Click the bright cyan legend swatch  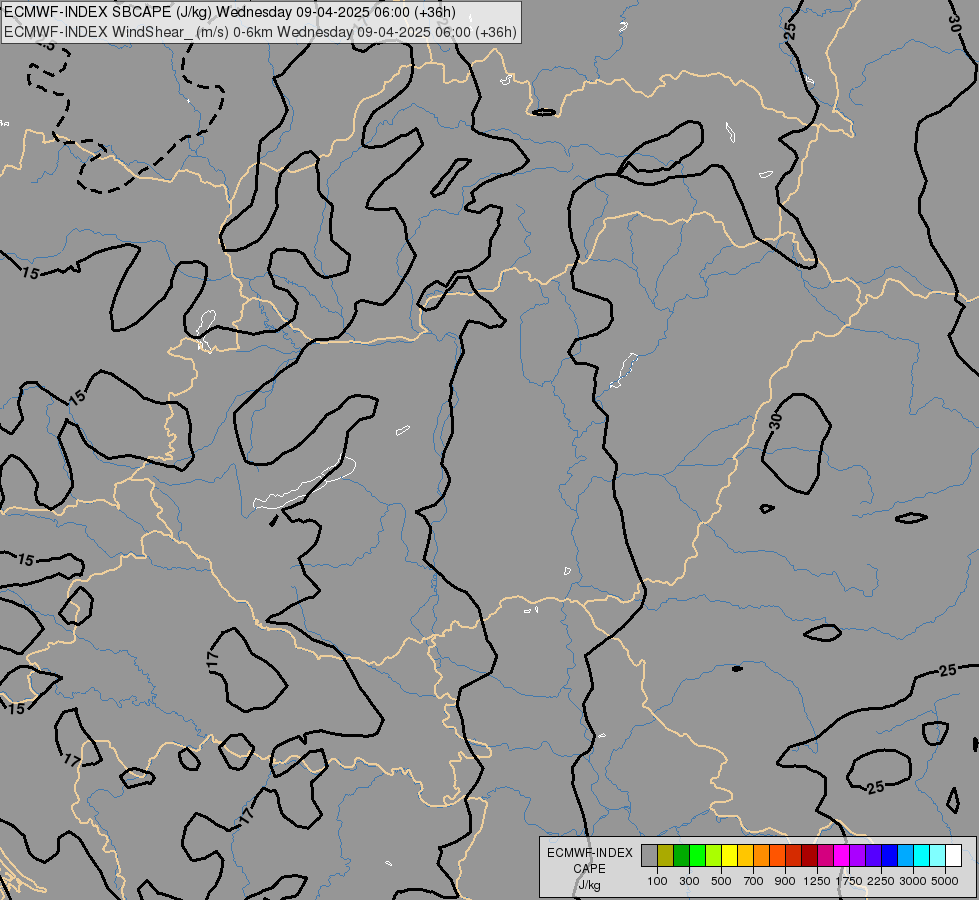point(922,856)
